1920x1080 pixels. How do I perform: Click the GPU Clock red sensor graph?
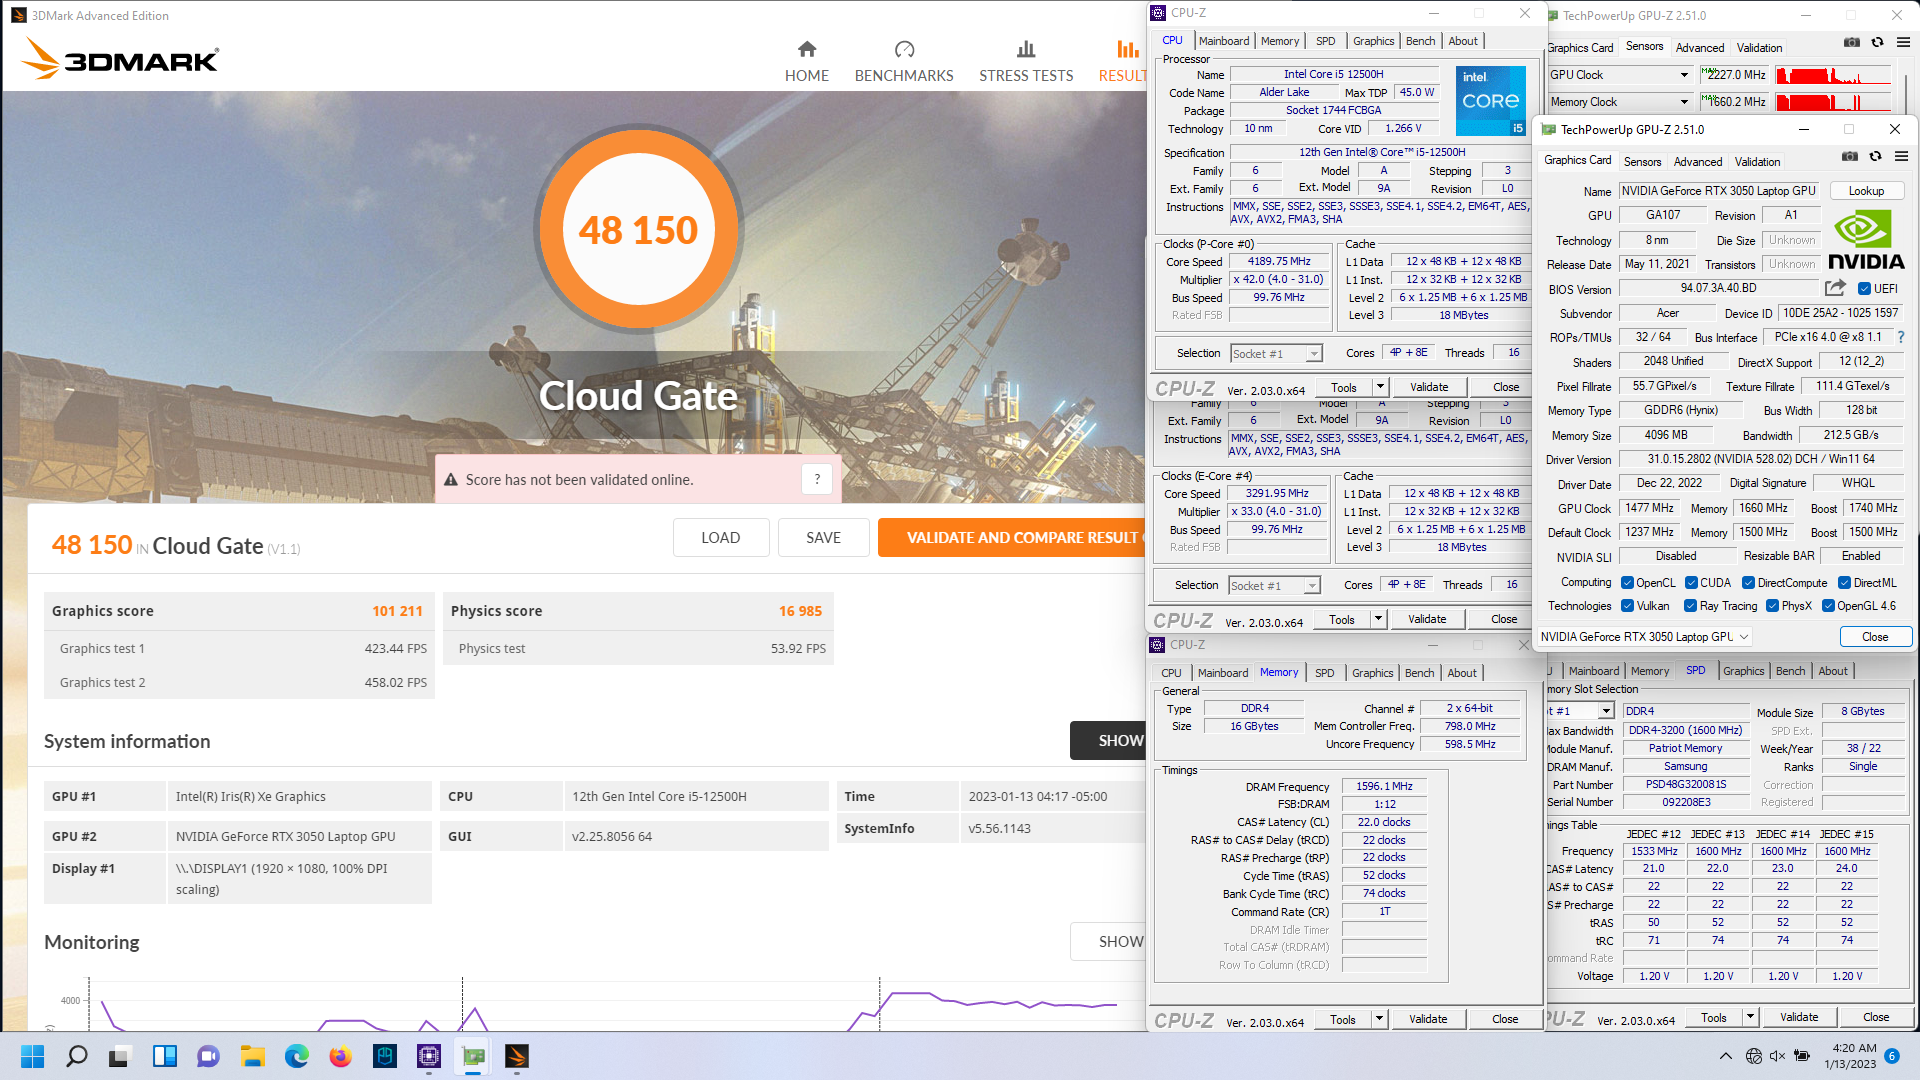[x=1834, y=75]
